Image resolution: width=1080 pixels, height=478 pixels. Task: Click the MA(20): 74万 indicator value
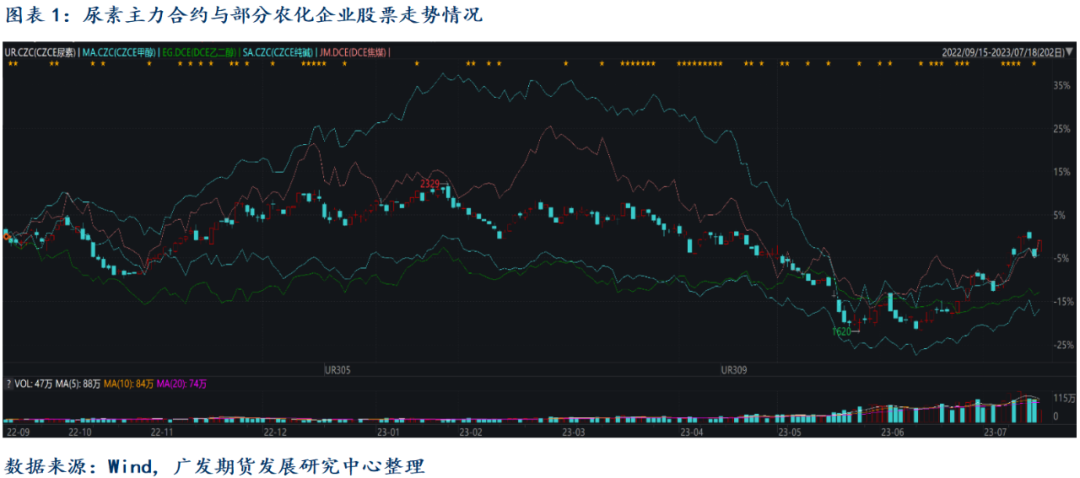click(x=182, y=384)
